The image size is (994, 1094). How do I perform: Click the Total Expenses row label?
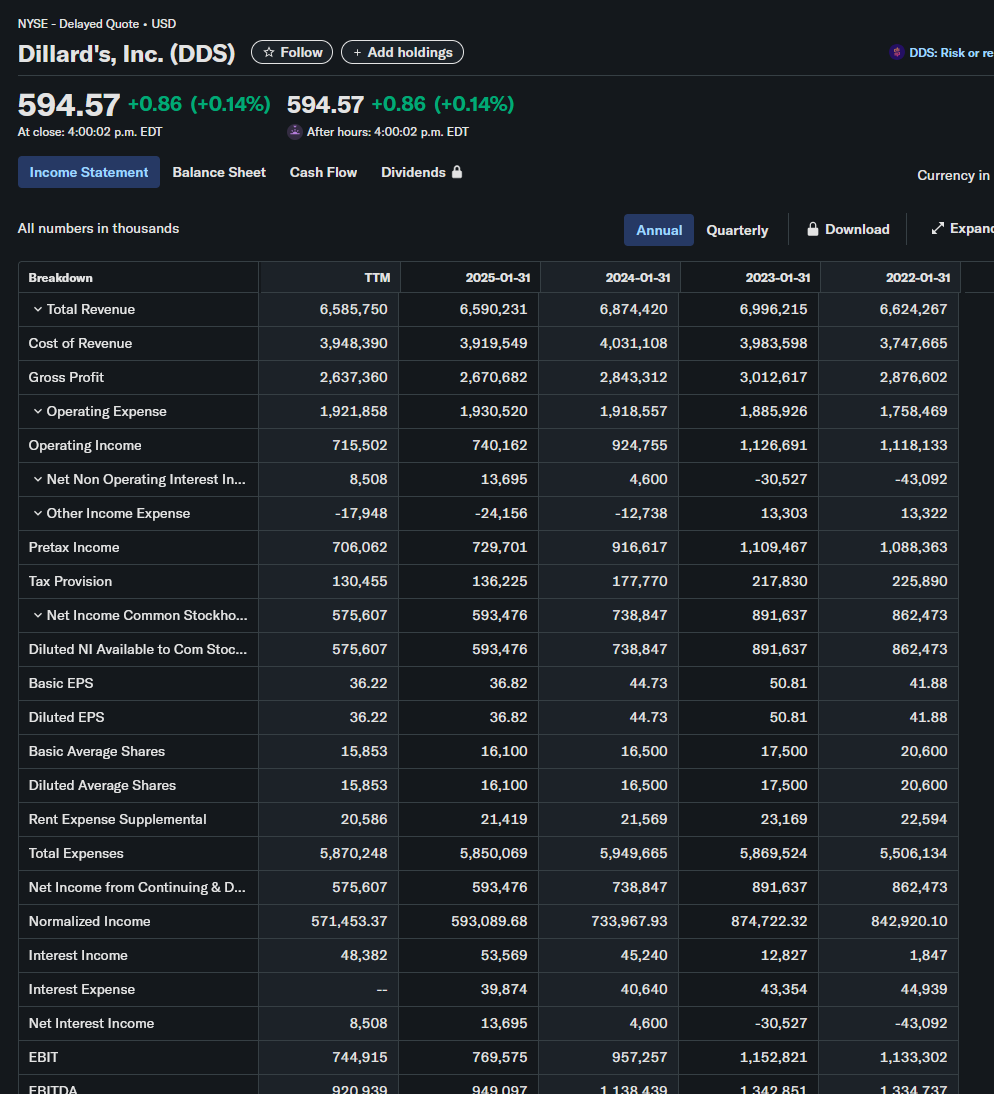click(76, 853)
